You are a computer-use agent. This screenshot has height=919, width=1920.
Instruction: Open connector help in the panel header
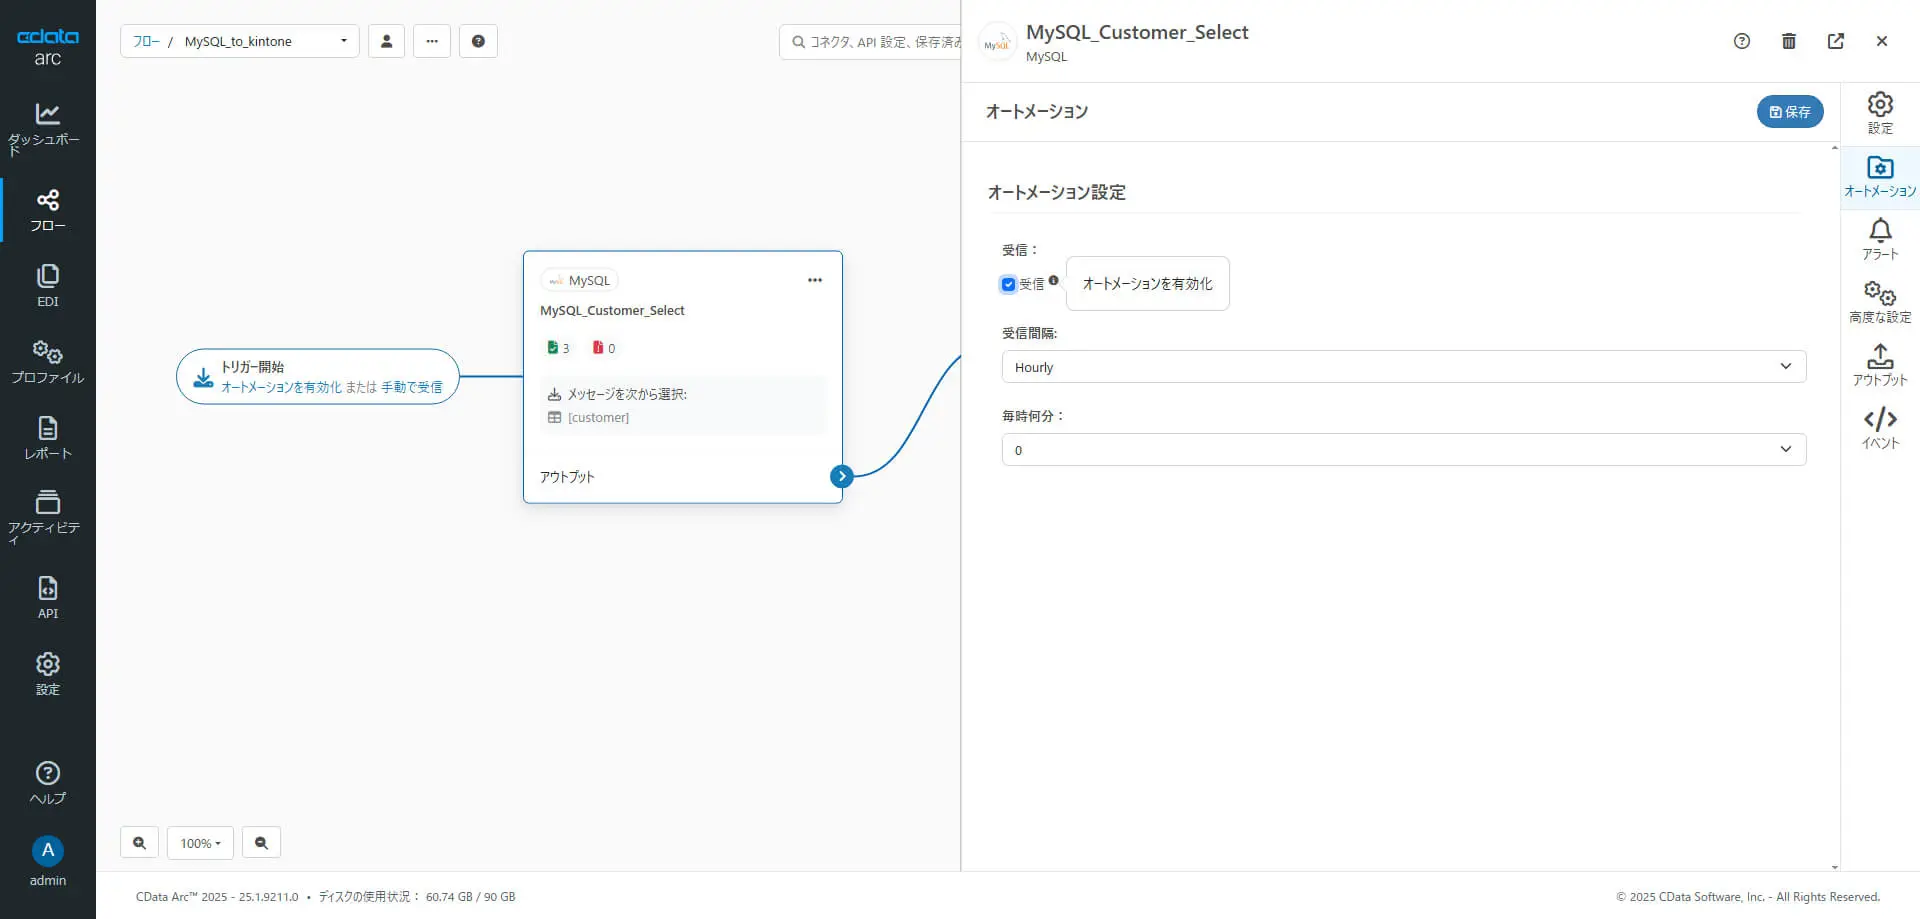pos(1742,41)
